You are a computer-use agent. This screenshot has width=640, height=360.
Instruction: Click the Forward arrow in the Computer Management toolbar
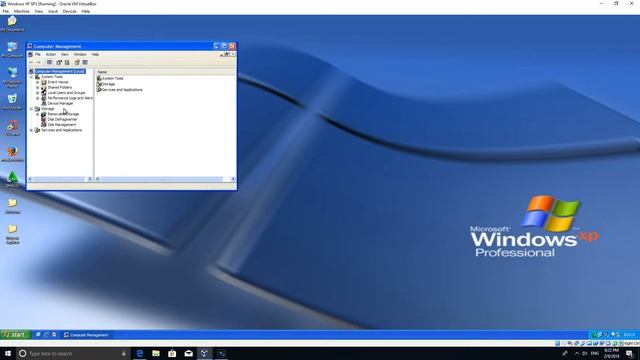tap(39, 62)
